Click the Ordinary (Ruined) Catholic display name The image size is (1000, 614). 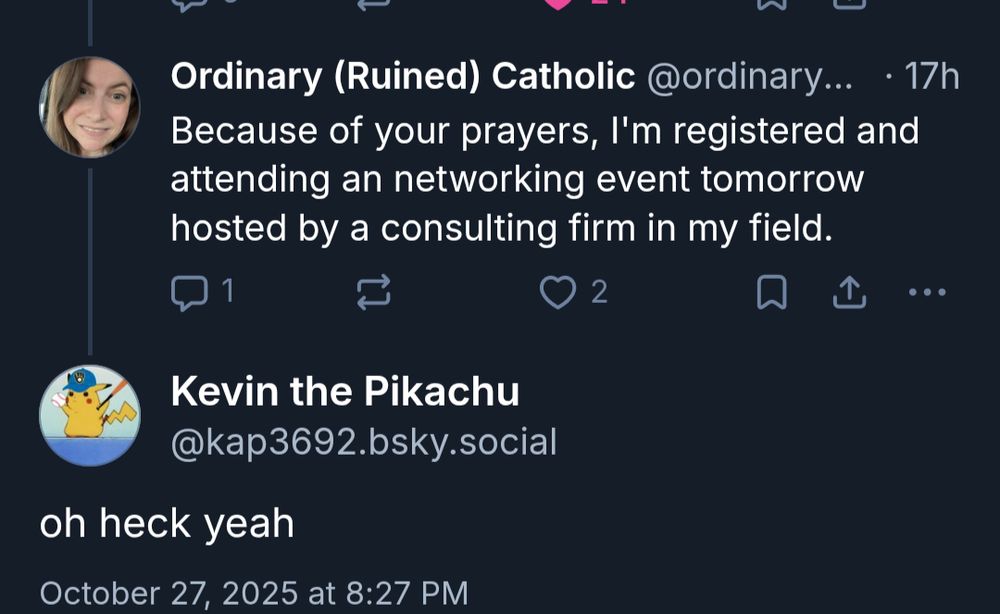[x=402, y=77]
